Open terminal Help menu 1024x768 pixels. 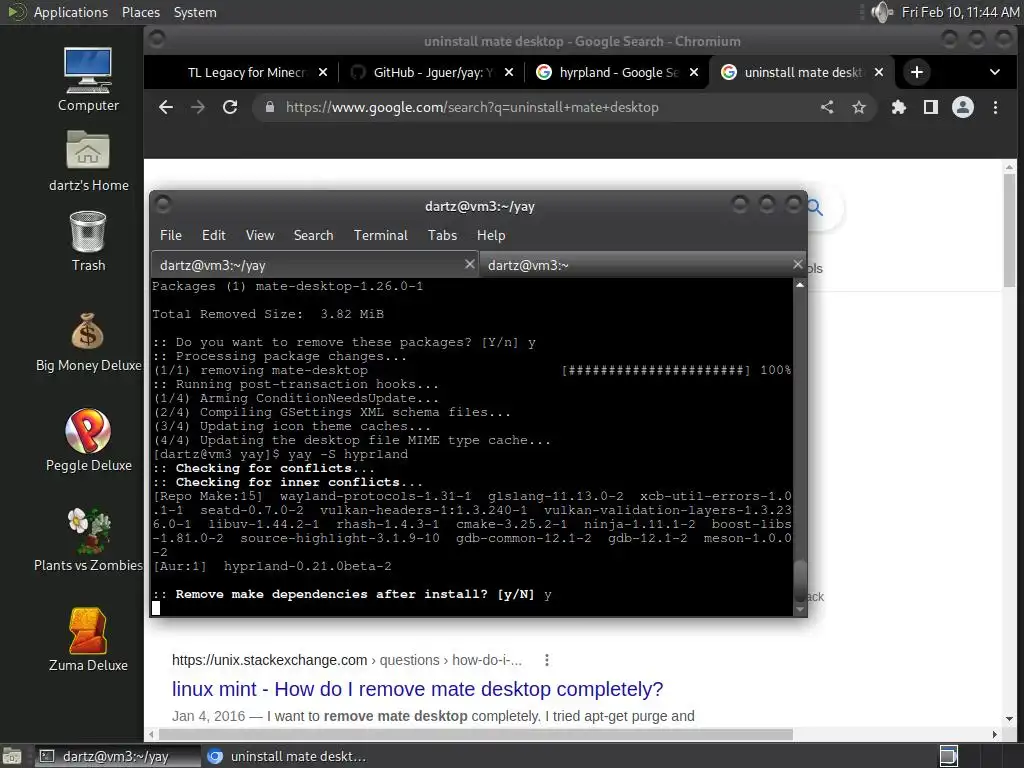click(491, 235)
